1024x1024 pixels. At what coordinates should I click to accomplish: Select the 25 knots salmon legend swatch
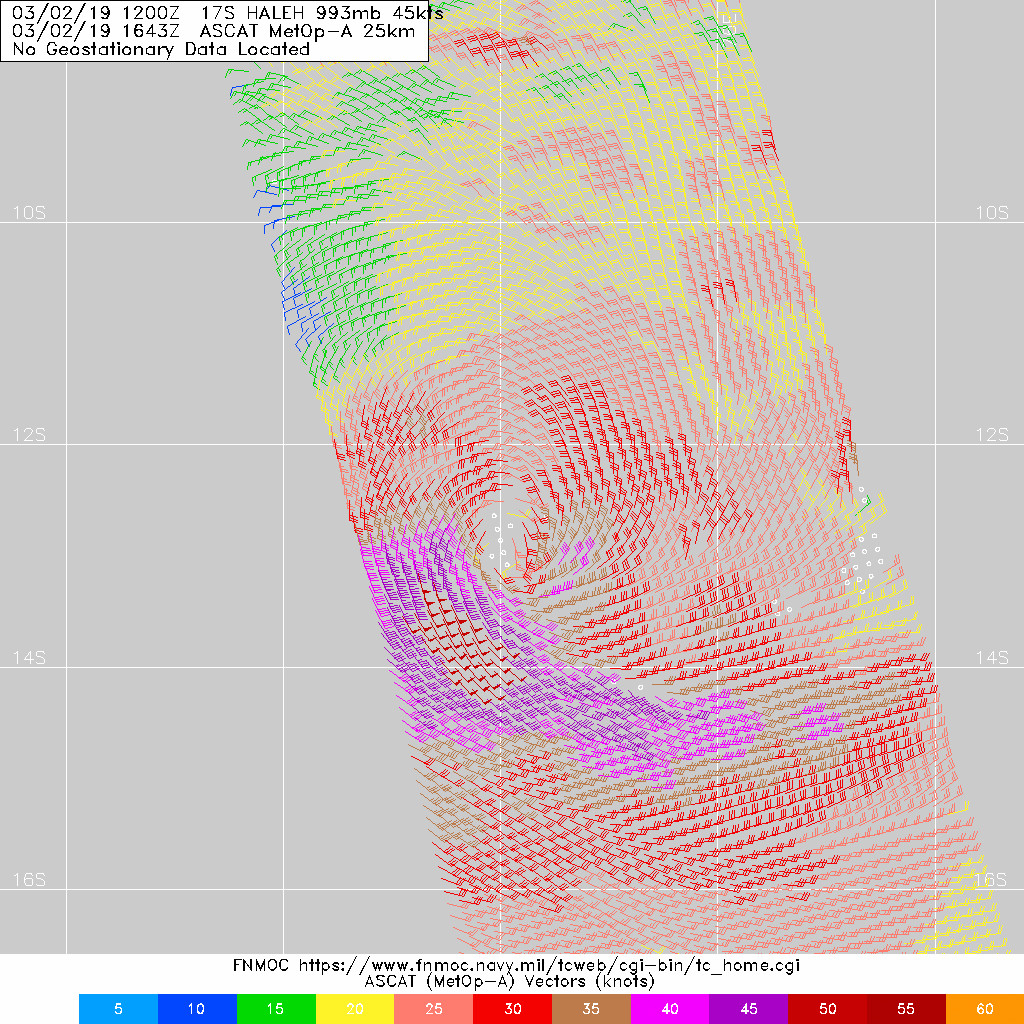(434, 1009)
